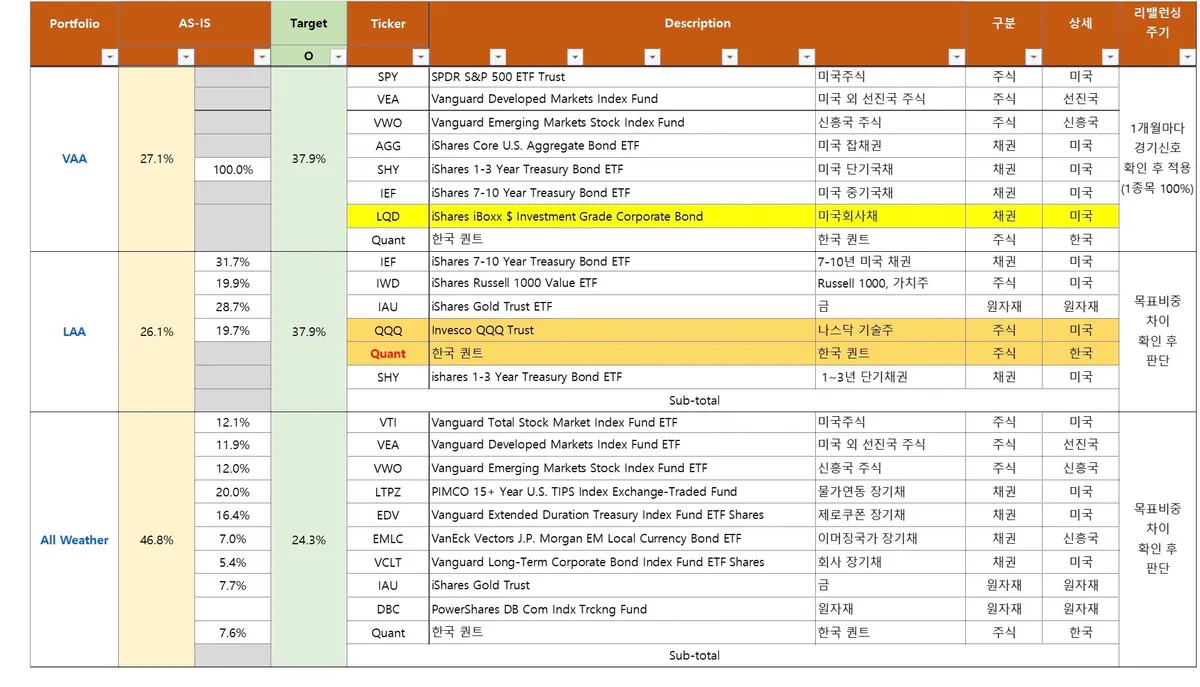This screenshot has height=687, width=1200.
Task: Select the red Quant ticker cell
Action: click(x=388, y=353)
